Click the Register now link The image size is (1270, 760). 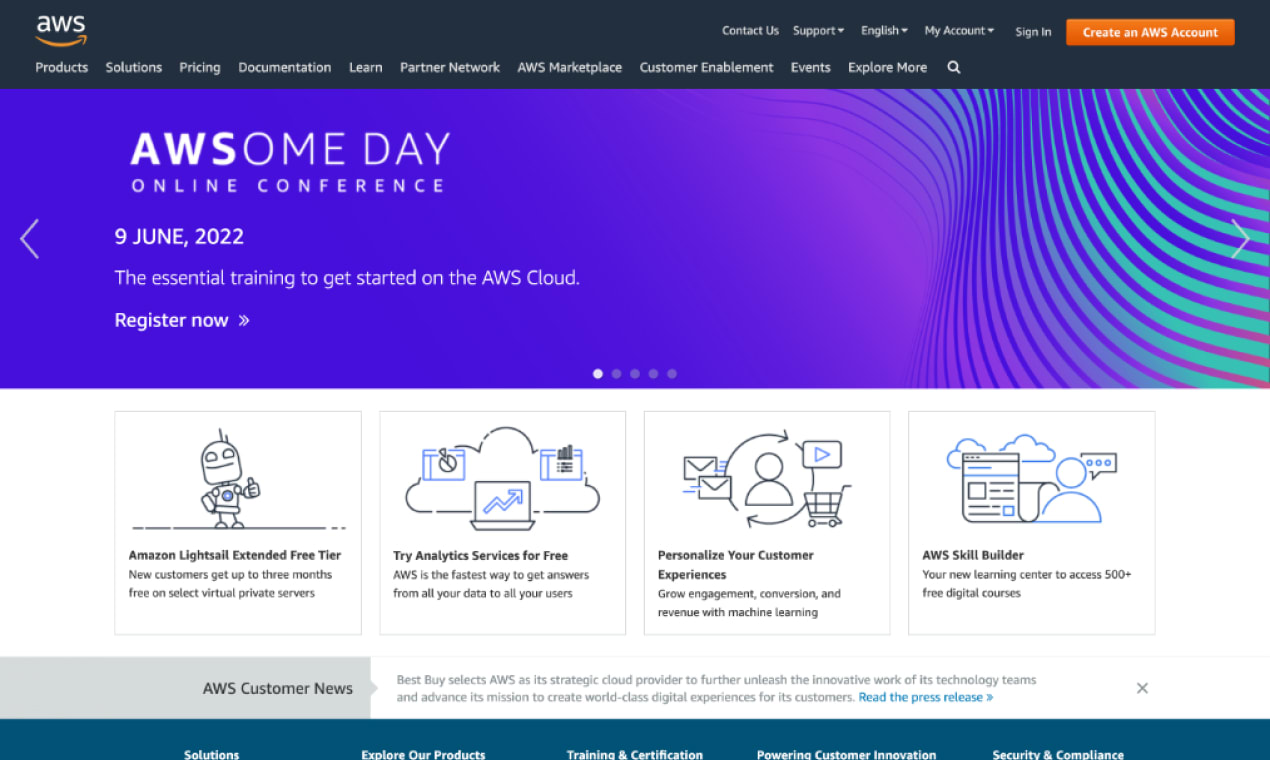coord(182,320)
